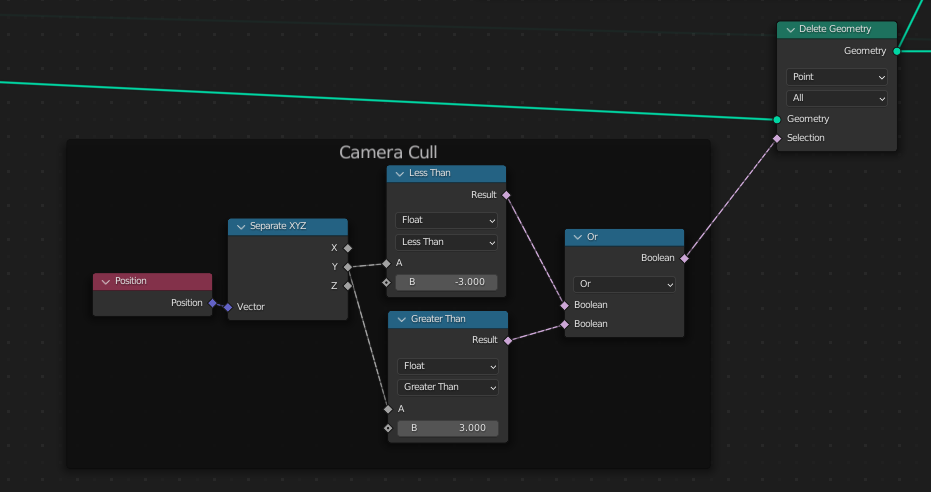
Task: Open Greater Than operation dropdown
Action: coord(448,387)
